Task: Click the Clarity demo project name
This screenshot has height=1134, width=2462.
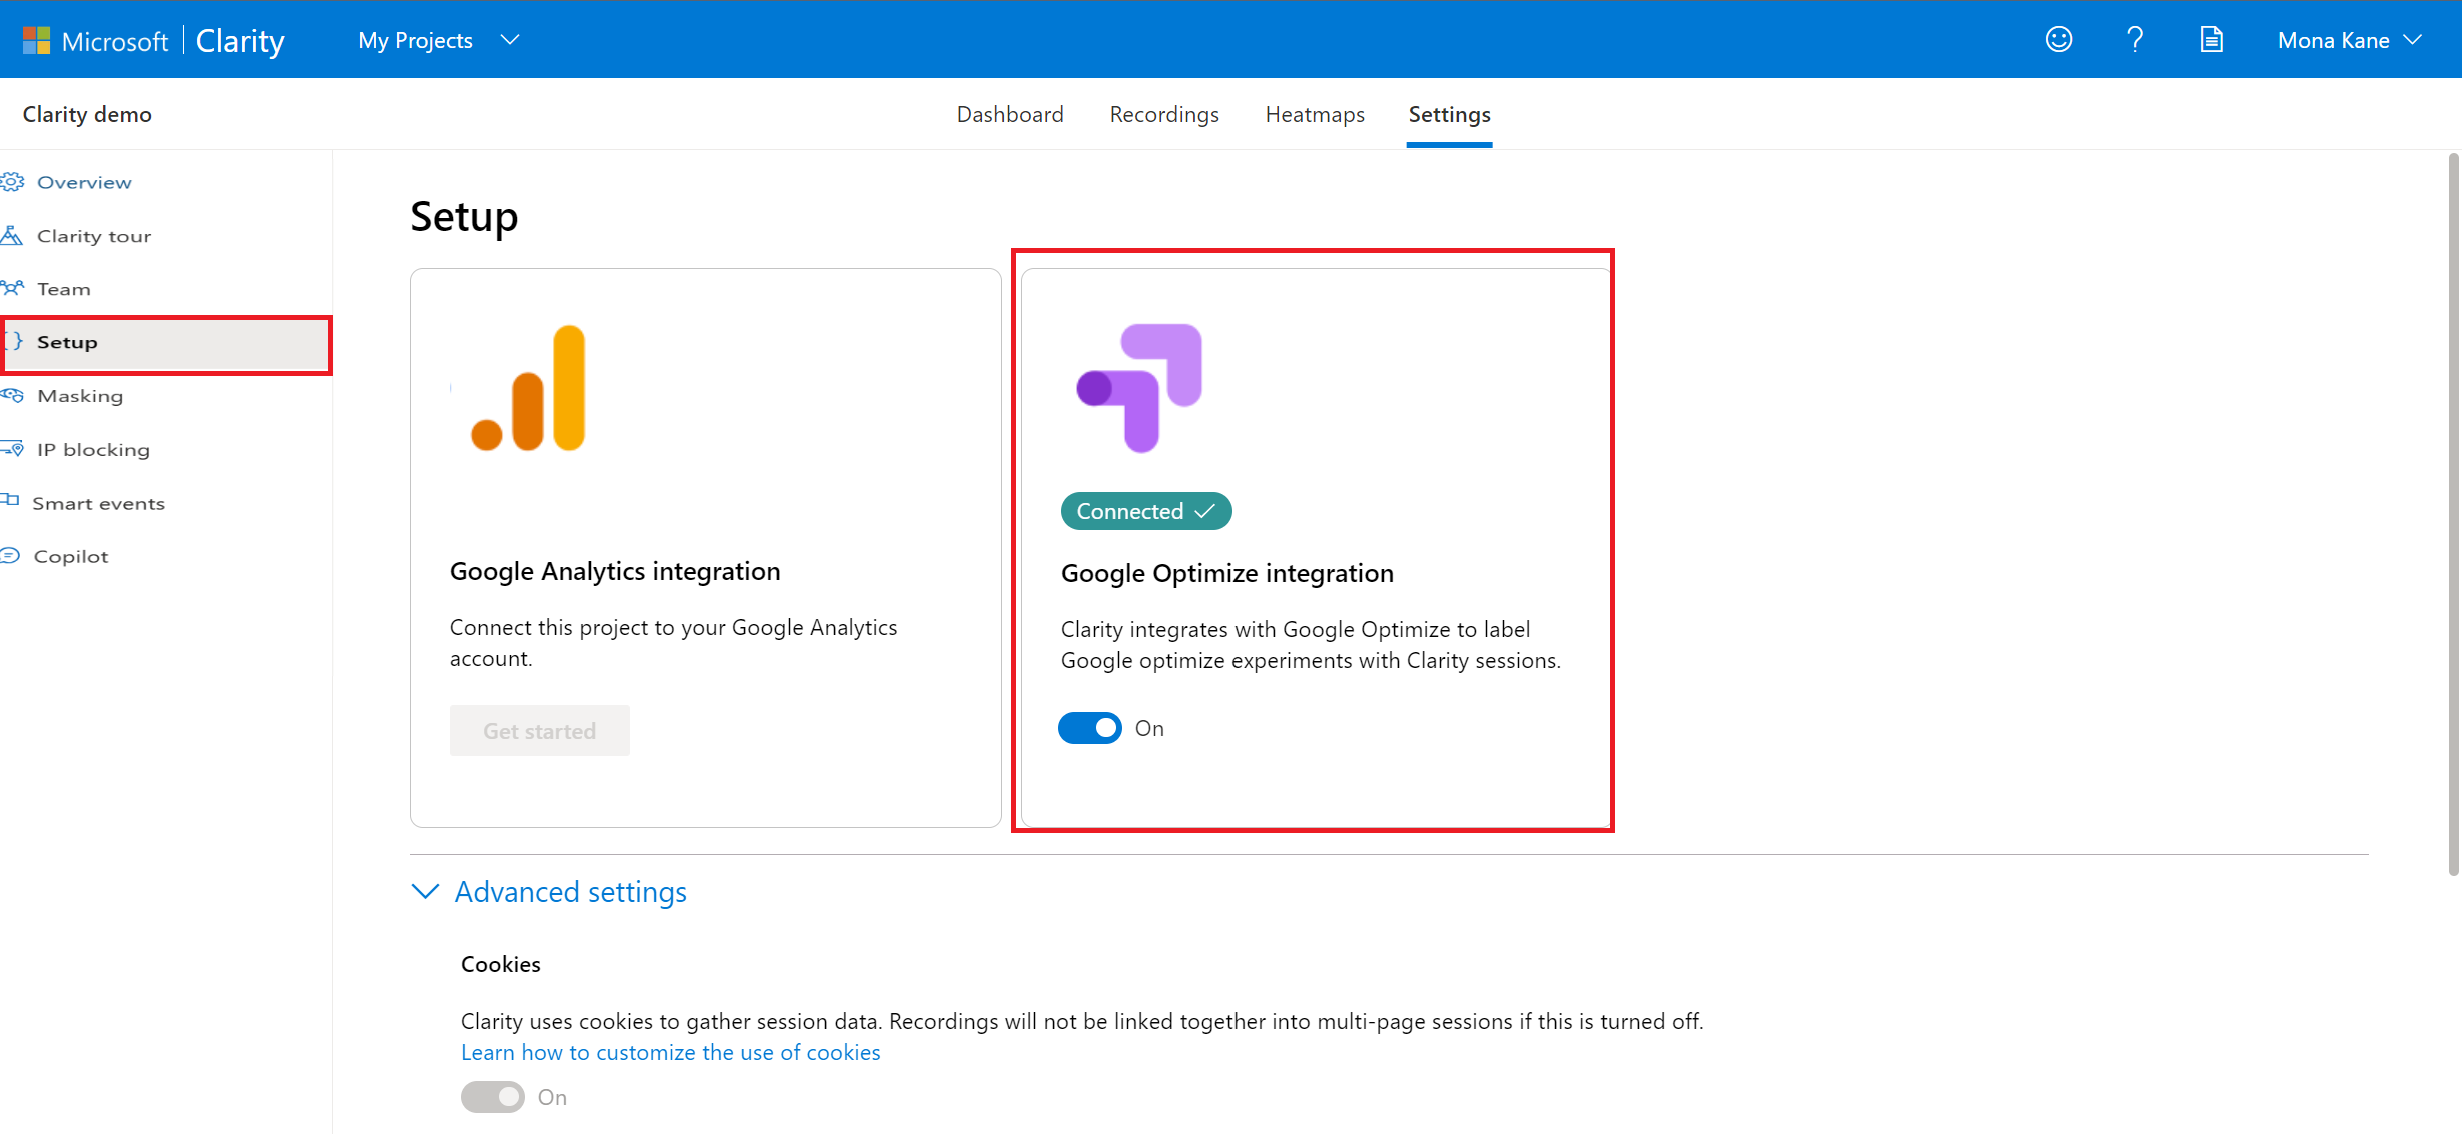Action: (87, 114)
